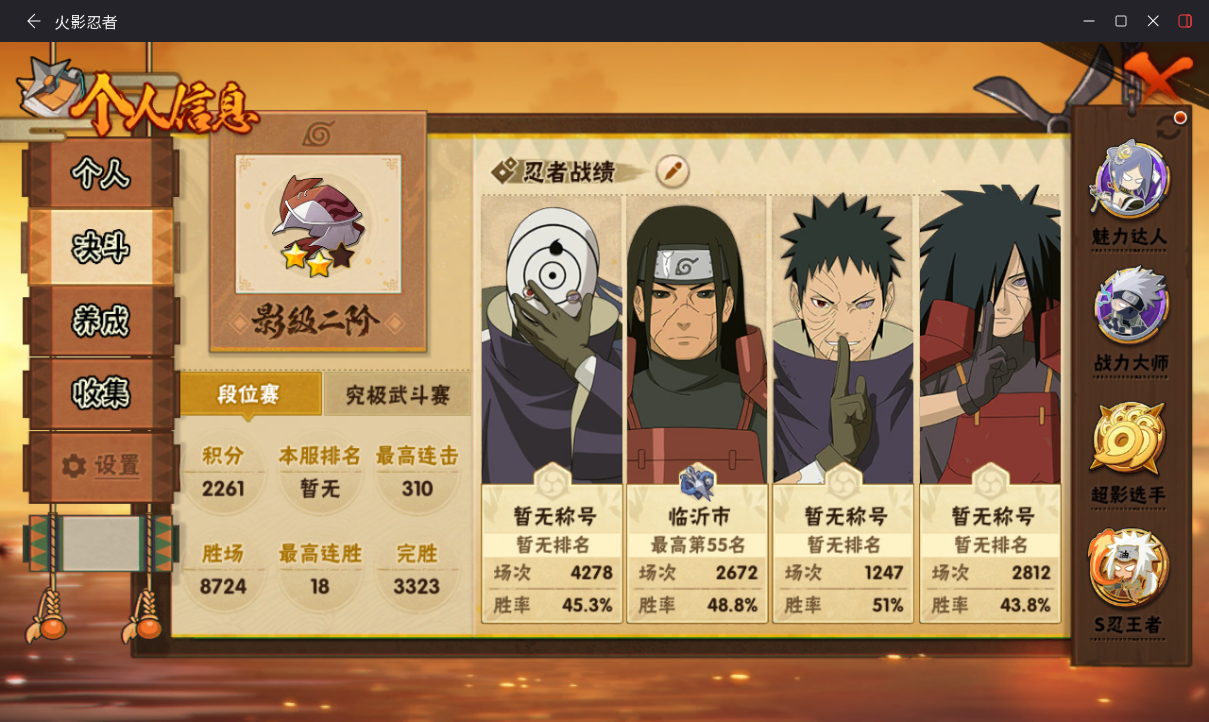Toggle the red sidebar icon in title bar
This screenshot has height=722, width=1209.
pyautogui.click(x=1185, y=21)
